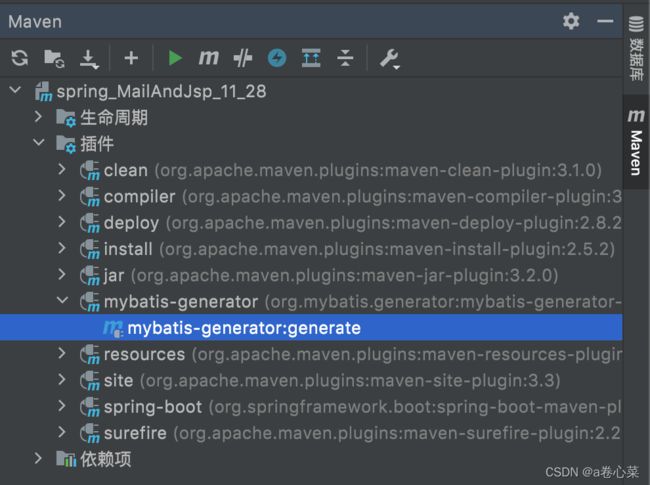Select spring_MailAndJsp_11_28 project label

[161, 92]
